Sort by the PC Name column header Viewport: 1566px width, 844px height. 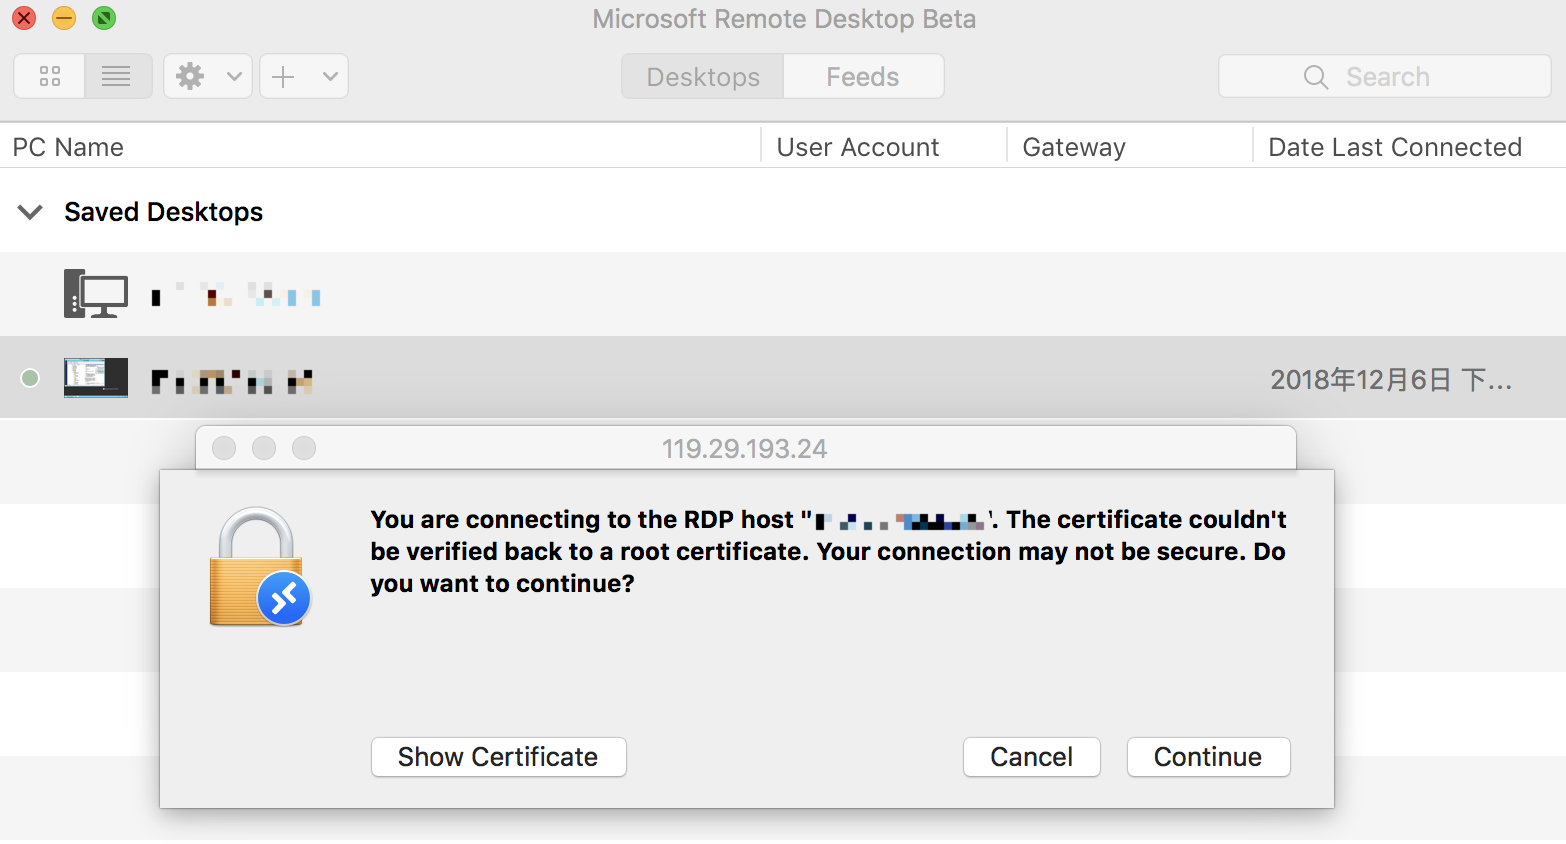(x=68, y=147)
